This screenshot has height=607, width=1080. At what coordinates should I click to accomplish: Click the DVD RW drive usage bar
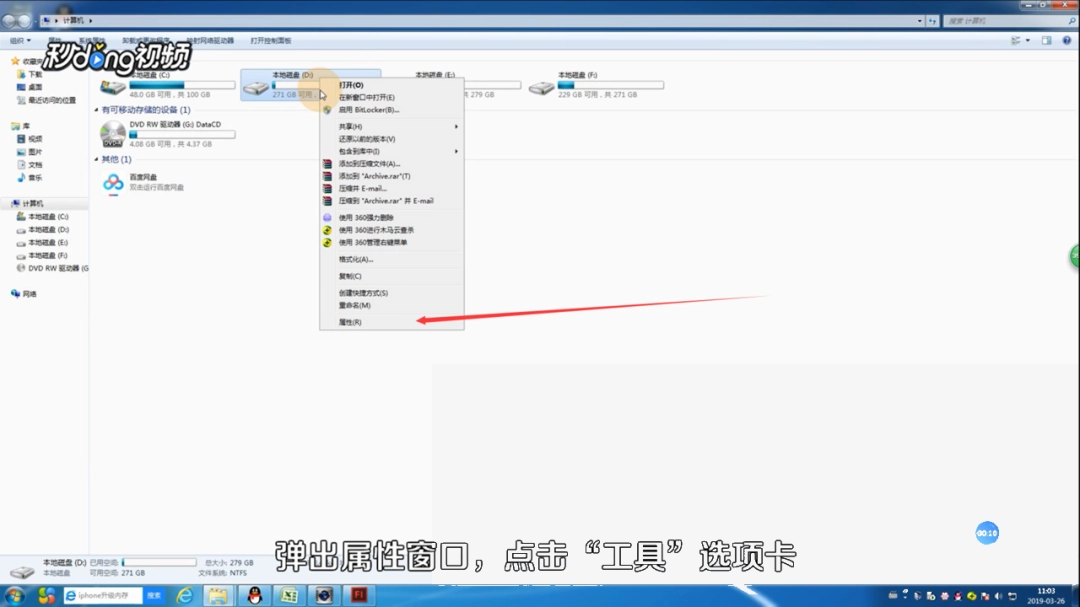(x=183, y=135)
